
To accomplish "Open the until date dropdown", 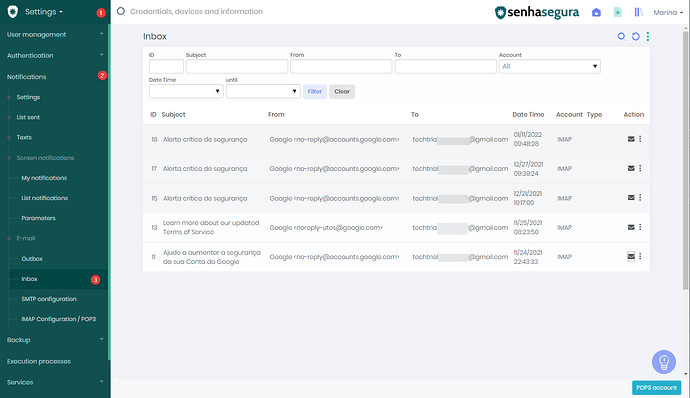I will pyautogui.click(x=263, y=91).
